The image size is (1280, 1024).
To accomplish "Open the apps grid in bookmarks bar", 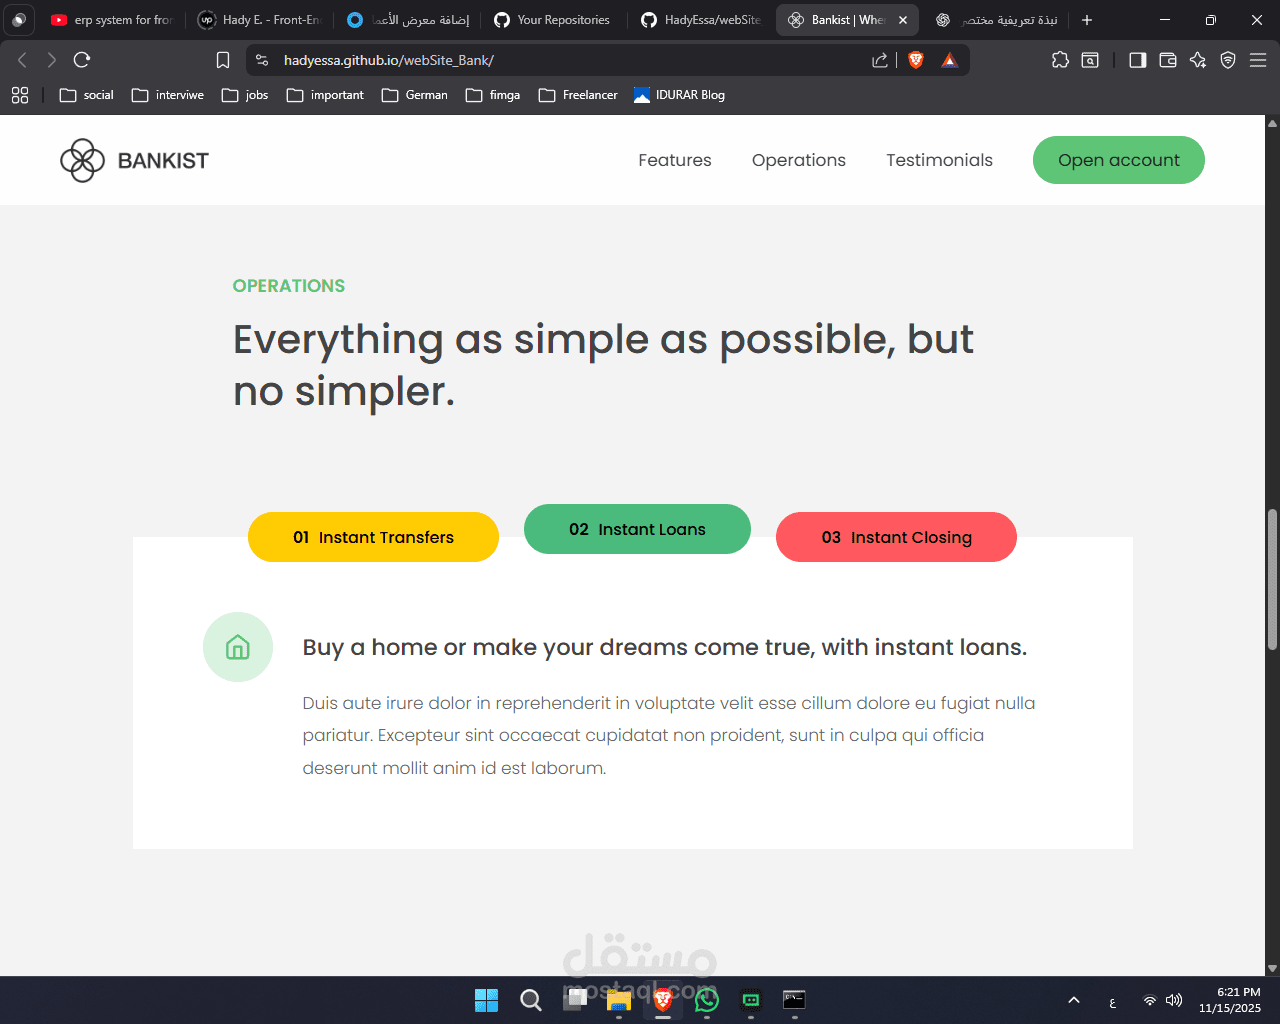I will tap(20, 95).
